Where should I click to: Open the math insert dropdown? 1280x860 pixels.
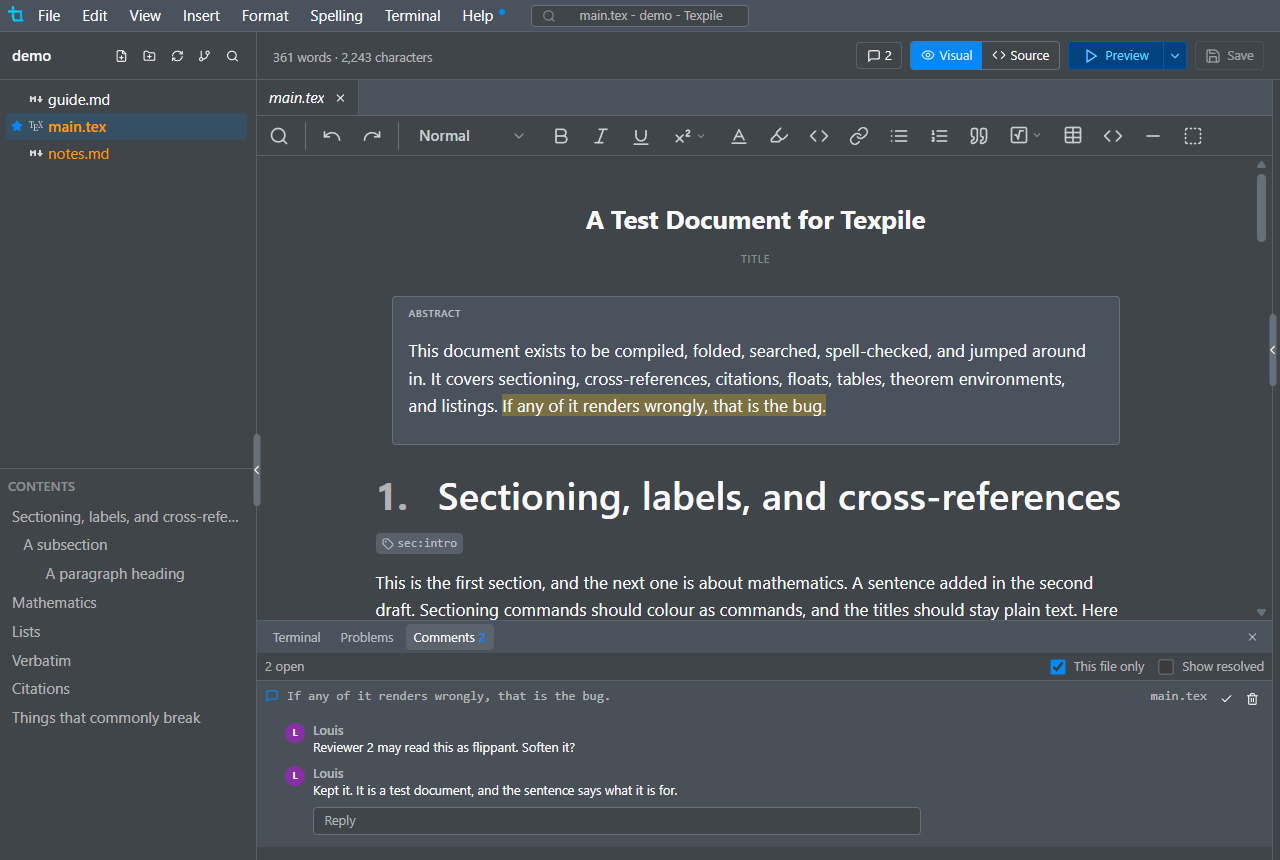point(1025,136)
